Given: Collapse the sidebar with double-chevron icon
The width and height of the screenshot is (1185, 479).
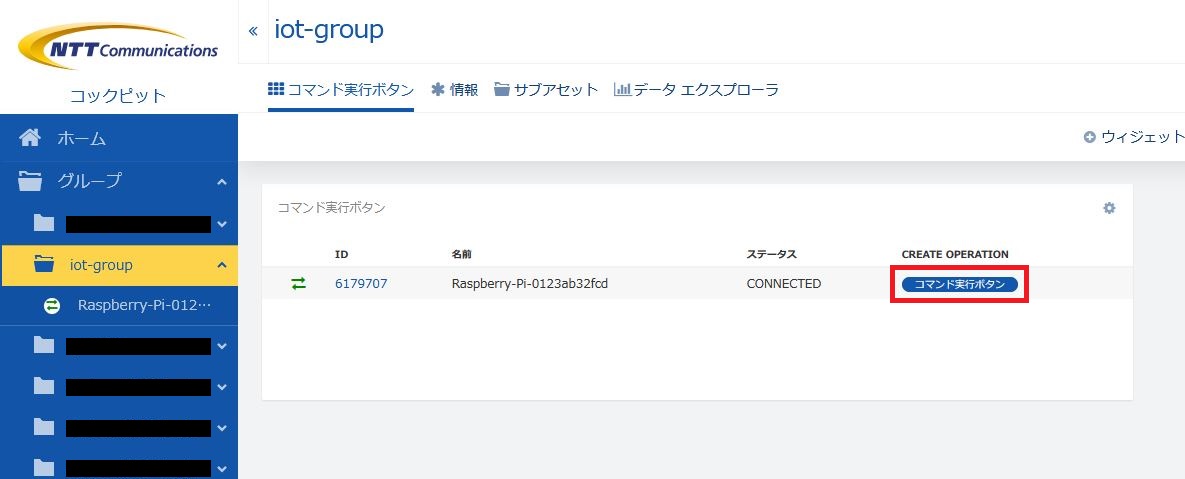Looking at the screenshot, I should pyautogui.click(x=253, y=30).
